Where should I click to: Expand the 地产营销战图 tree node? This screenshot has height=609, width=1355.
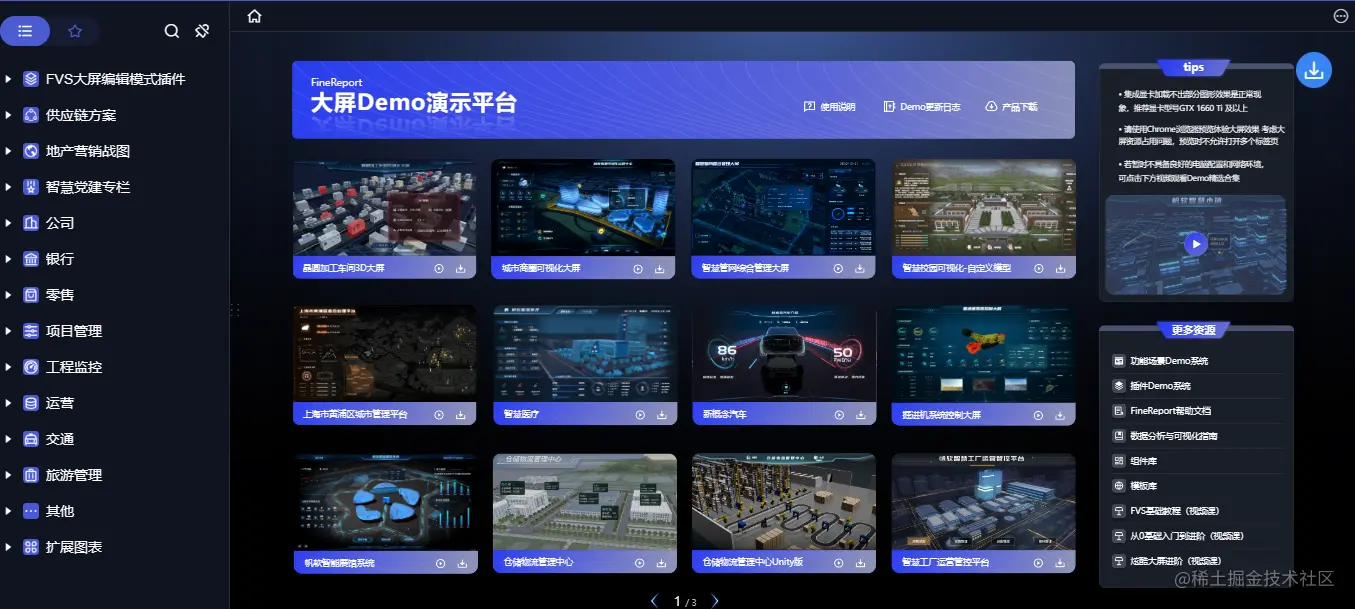8,151
